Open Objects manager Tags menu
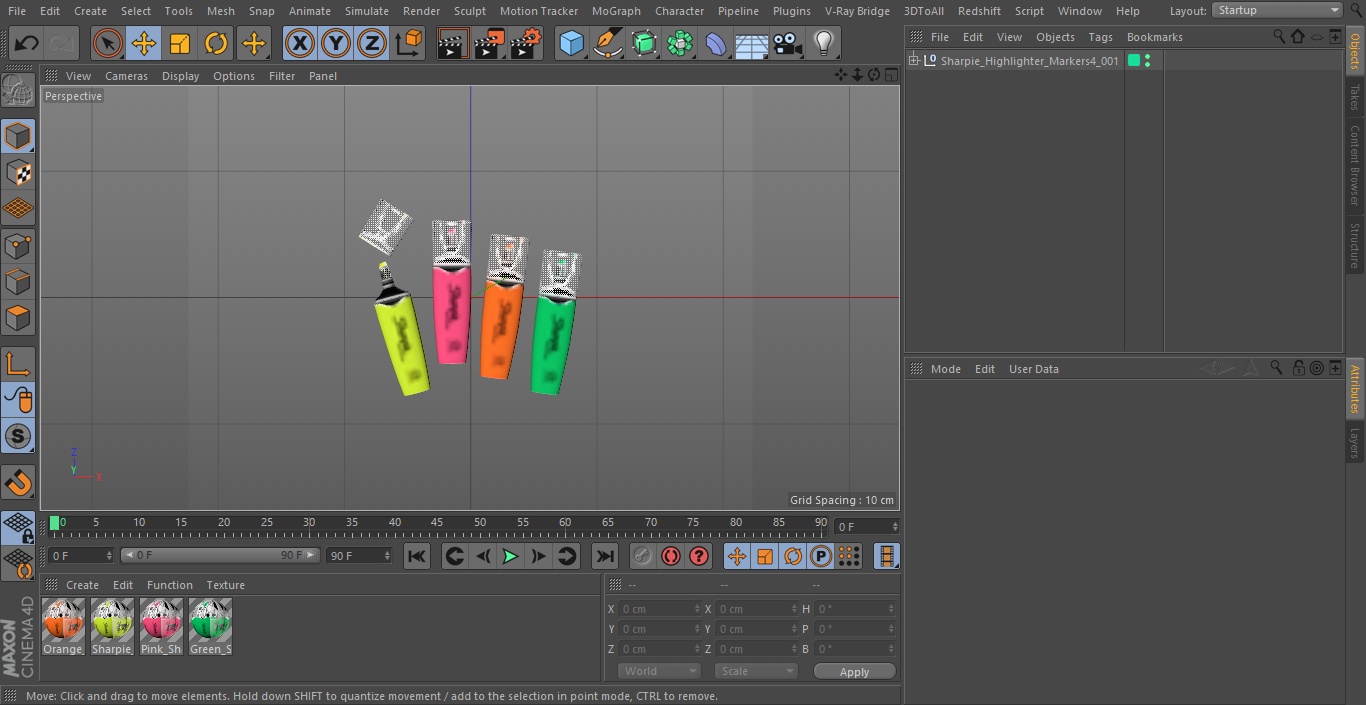This screenshot has height=705, width=1366. [1100, 37]
